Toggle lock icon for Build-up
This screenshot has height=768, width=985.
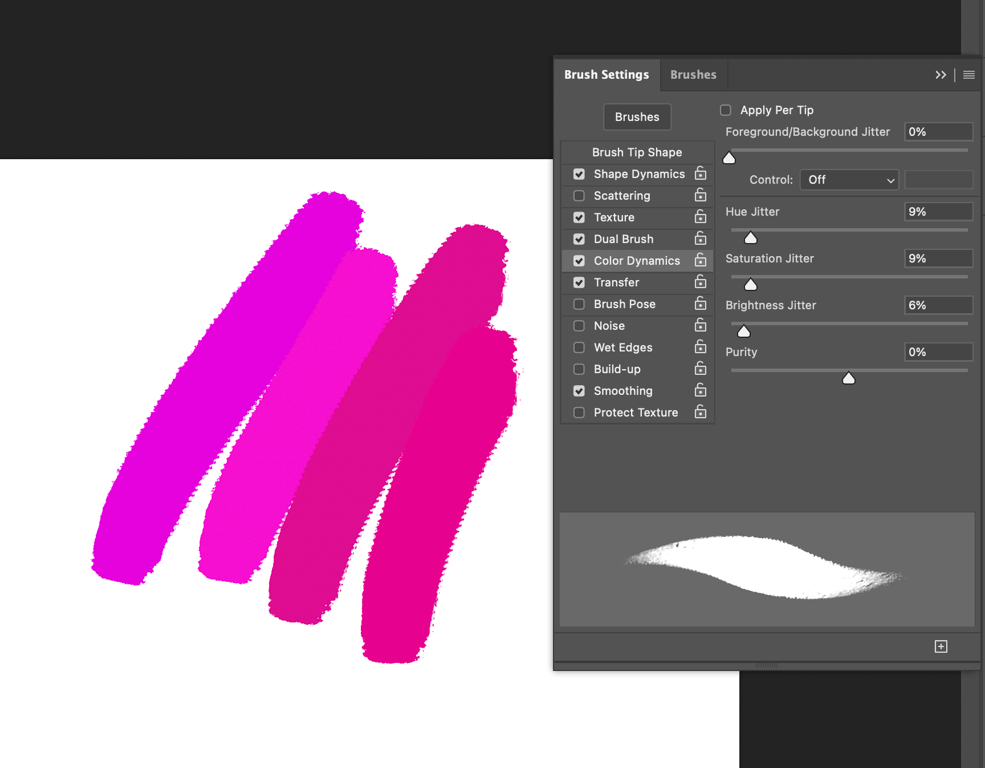tap(700, 369)
